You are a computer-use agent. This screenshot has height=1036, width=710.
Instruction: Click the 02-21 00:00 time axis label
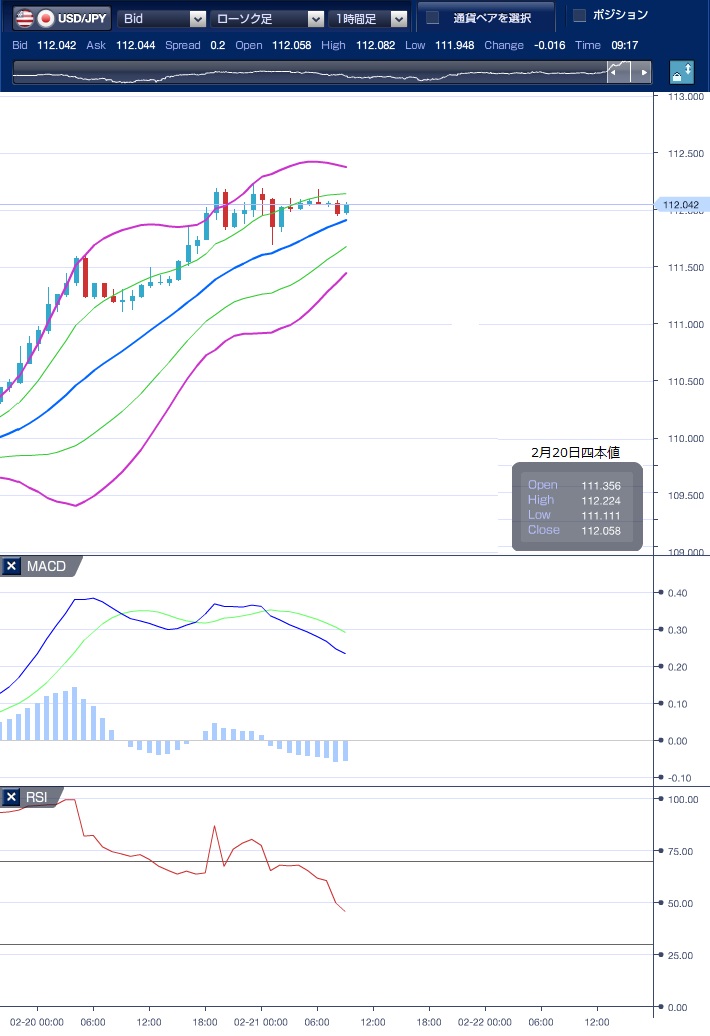262,1023
